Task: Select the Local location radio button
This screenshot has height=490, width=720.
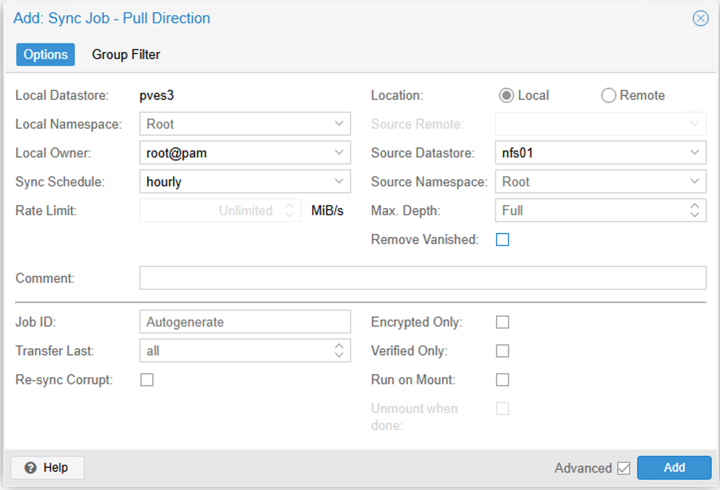Action: tap(507, 96)
